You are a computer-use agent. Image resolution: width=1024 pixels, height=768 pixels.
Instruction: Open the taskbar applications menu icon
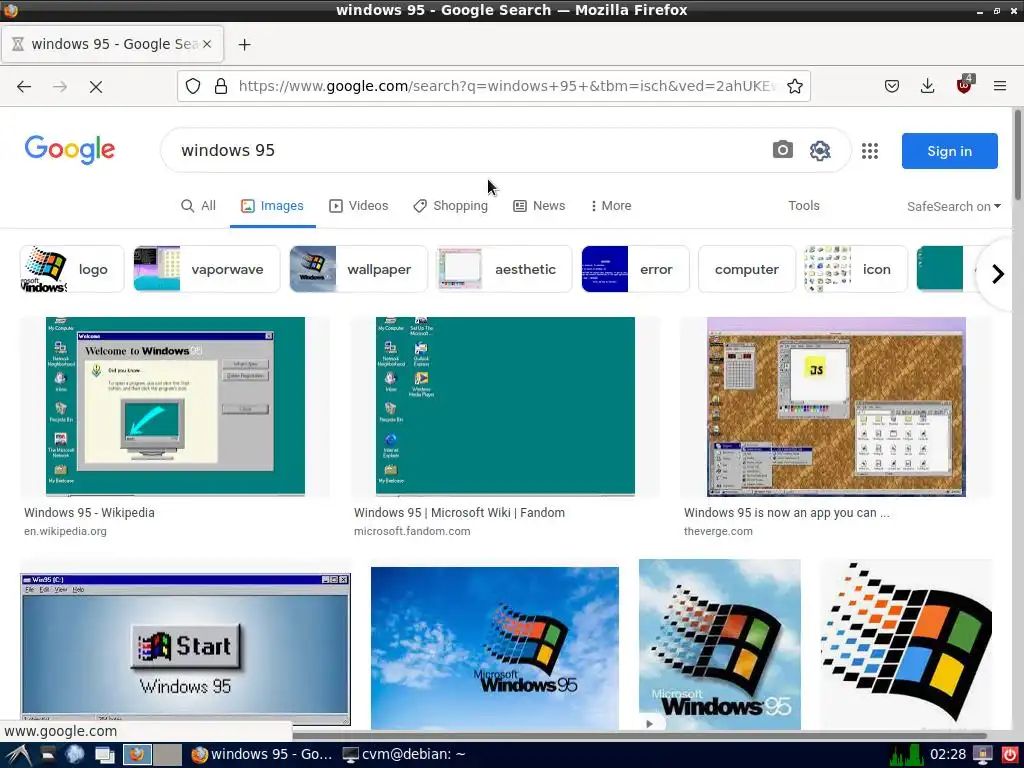[18, 755]
